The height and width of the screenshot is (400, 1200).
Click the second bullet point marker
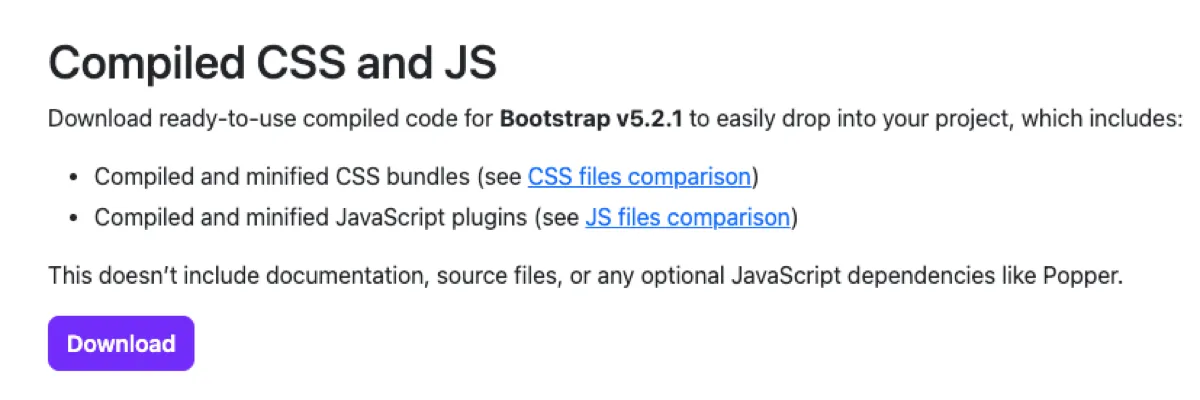click(x=73, y=218)
